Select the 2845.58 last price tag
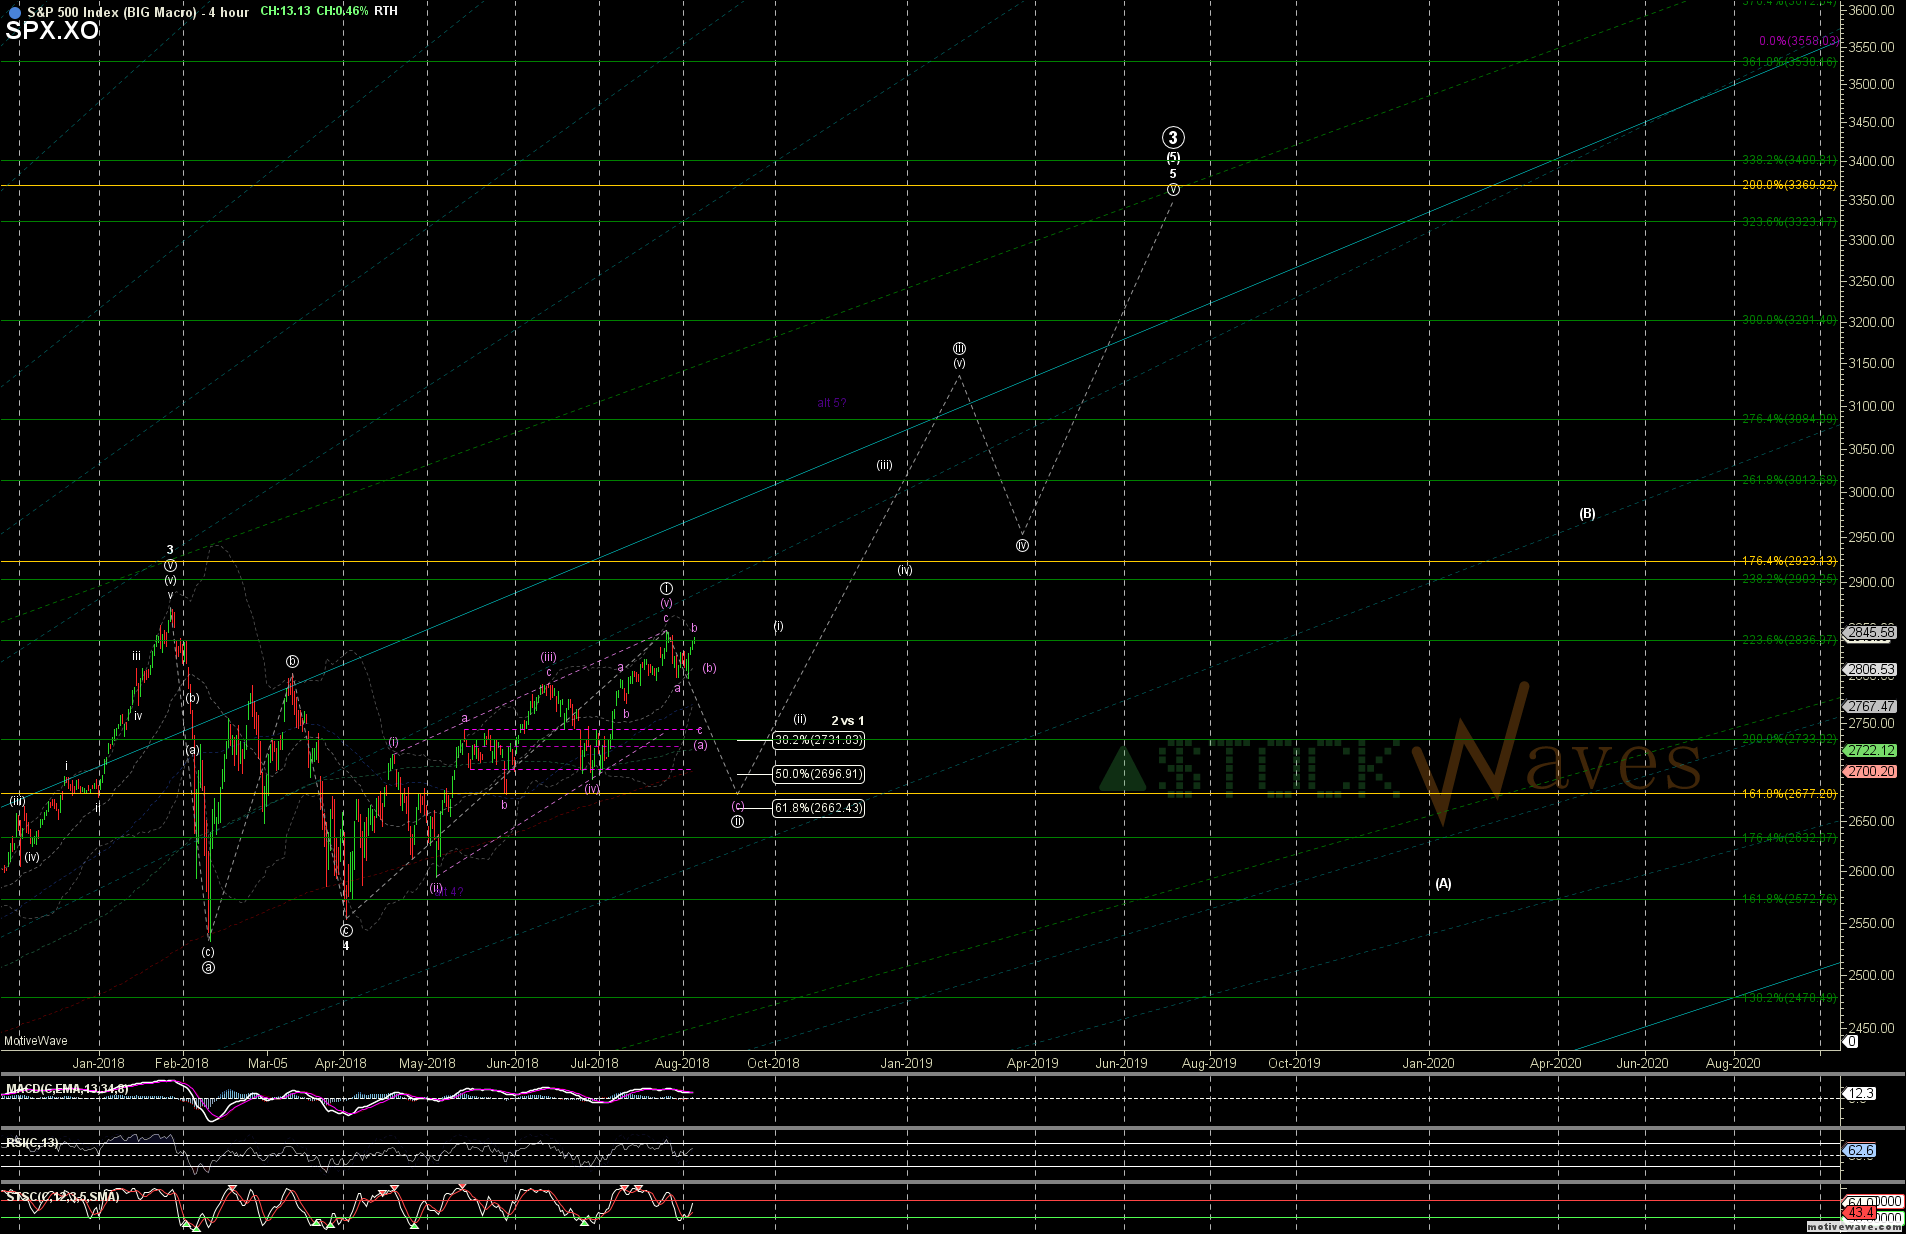1906x1234 pixels. pyautogui.click(x=1870, y=632)
